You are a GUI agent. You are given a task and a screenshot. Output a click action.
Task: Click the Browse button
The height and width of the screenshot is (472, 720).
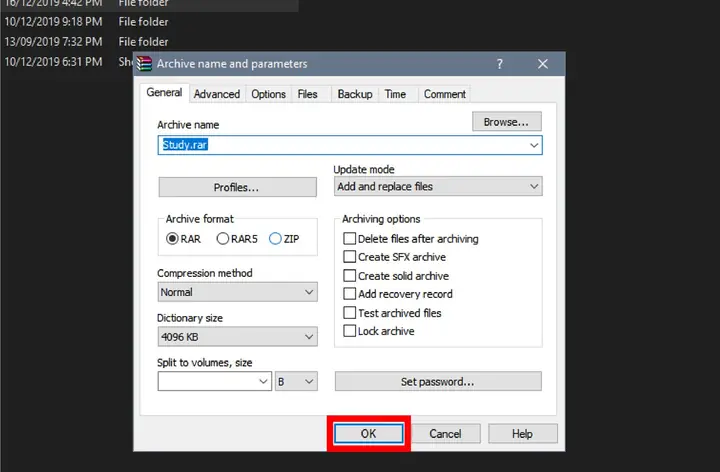pos(506,122)
